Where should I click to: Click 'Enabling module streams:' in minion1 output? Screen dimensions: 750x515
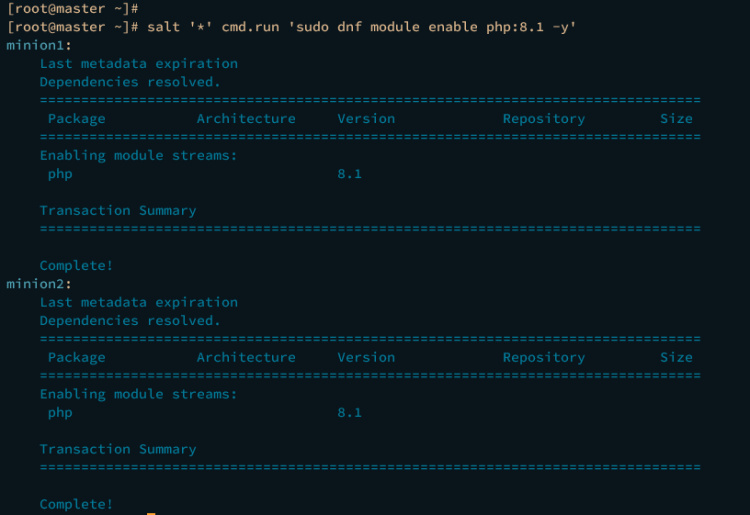pos(138,155)
